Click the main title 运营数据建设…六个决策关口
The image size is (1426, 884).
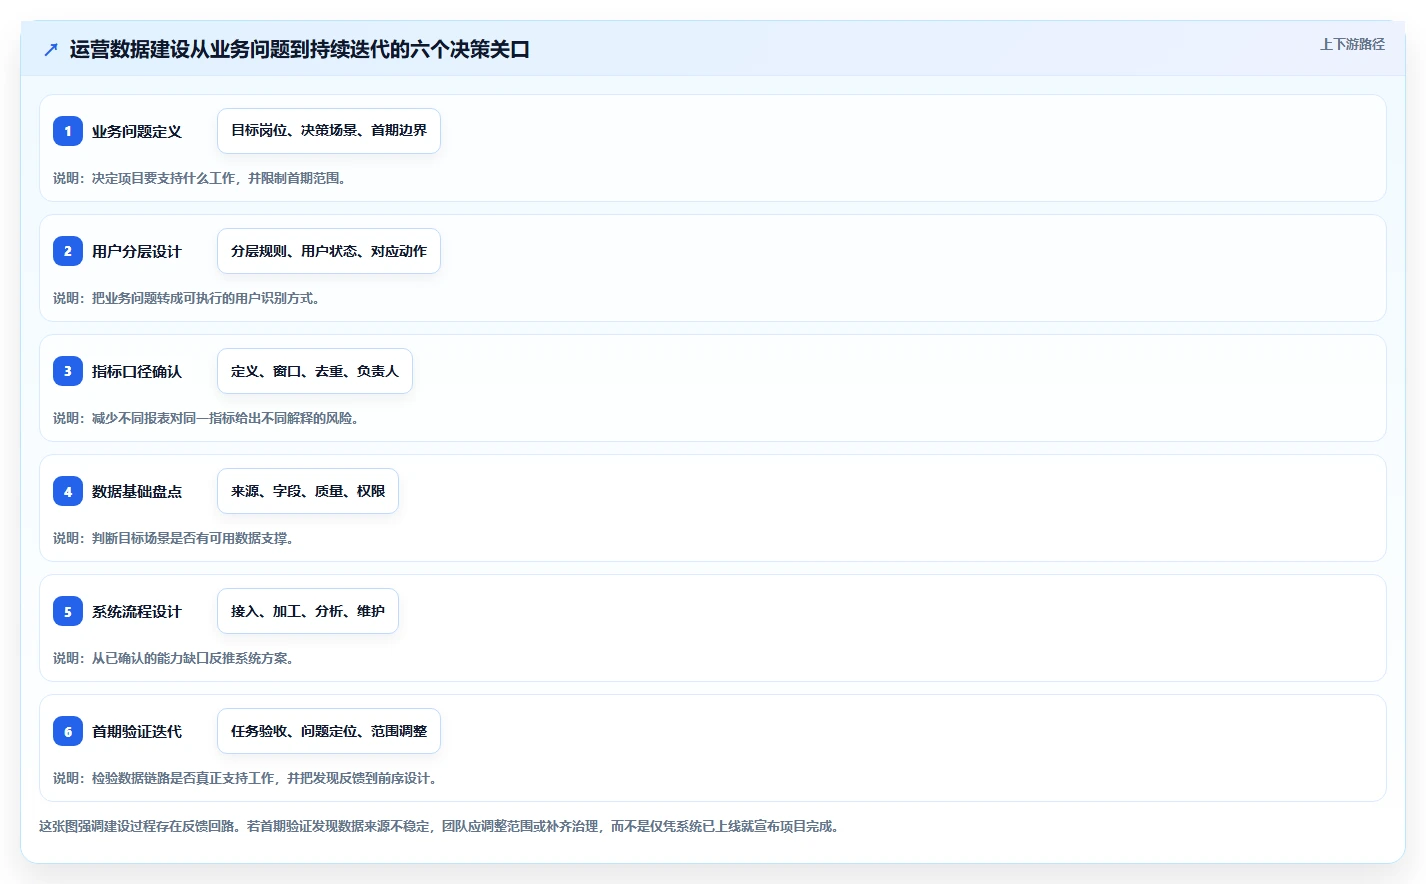(300, 49)
